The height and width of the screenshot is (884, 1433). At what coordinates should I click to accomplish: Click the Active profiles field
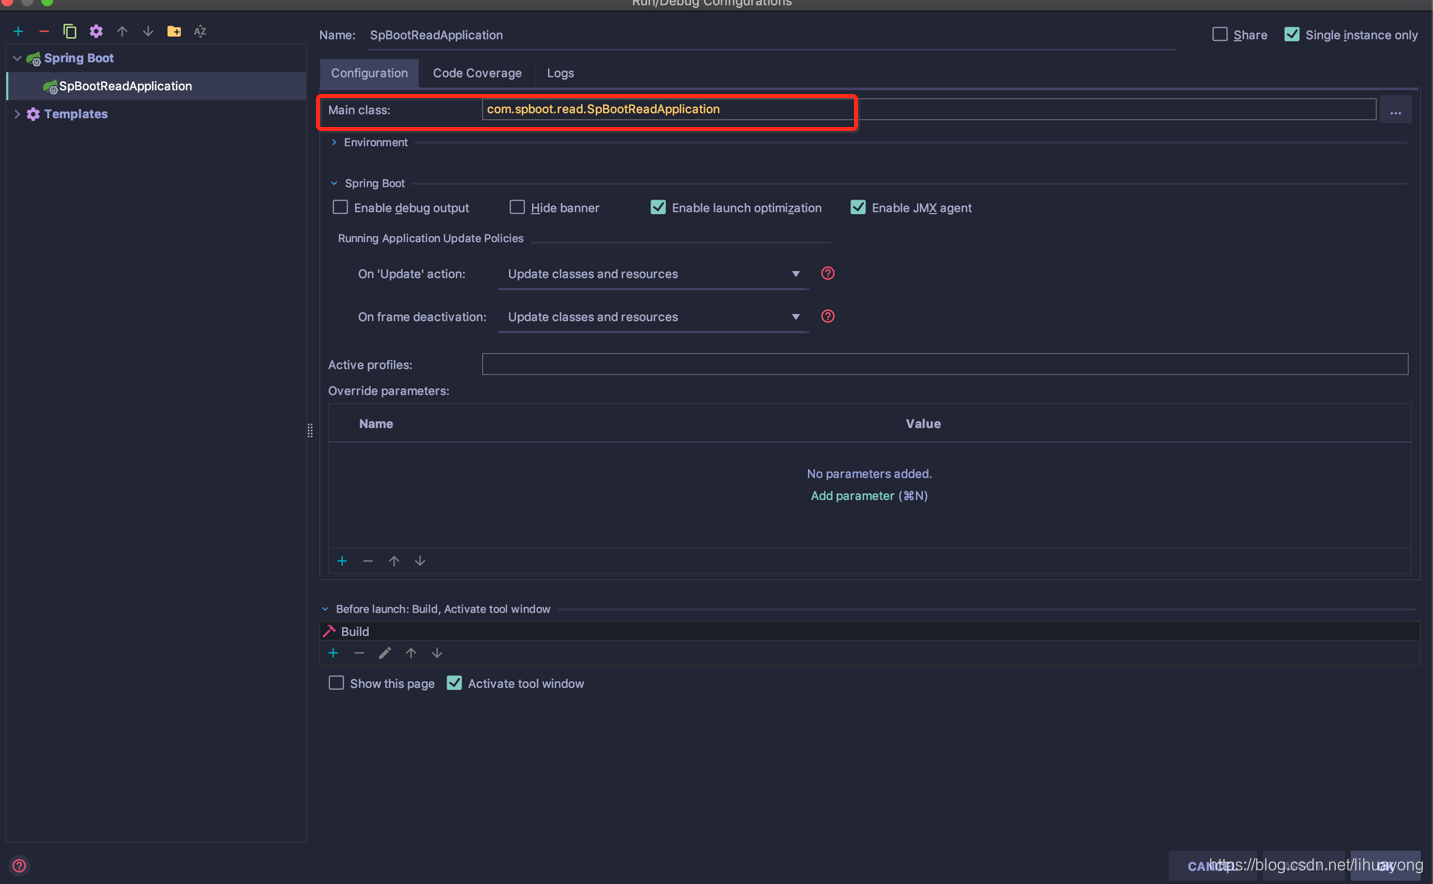(945, 364)
